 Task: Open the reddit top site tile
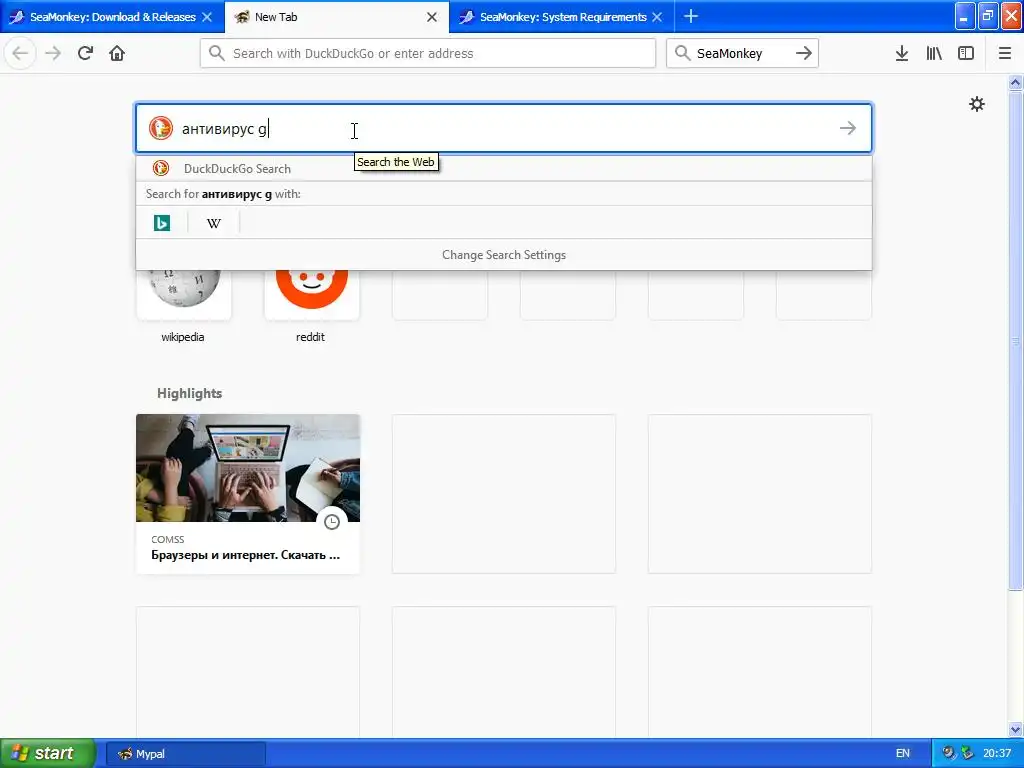pos(312,306)
